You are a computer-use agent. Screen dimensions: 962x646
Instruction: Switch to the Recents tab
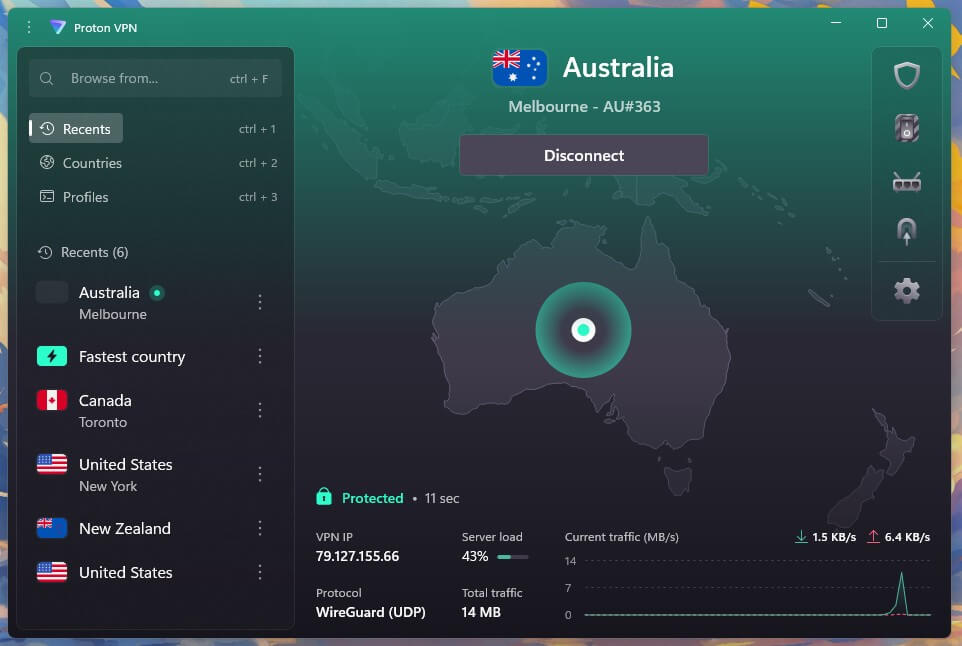click(x=76, y=128)
